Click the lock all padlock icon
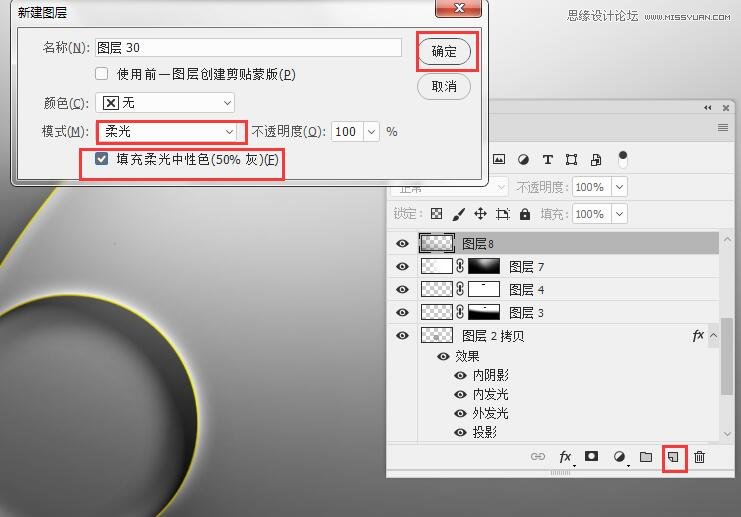Screen dimensions: 741x517 pyautogui.click(x=525, y=214)
